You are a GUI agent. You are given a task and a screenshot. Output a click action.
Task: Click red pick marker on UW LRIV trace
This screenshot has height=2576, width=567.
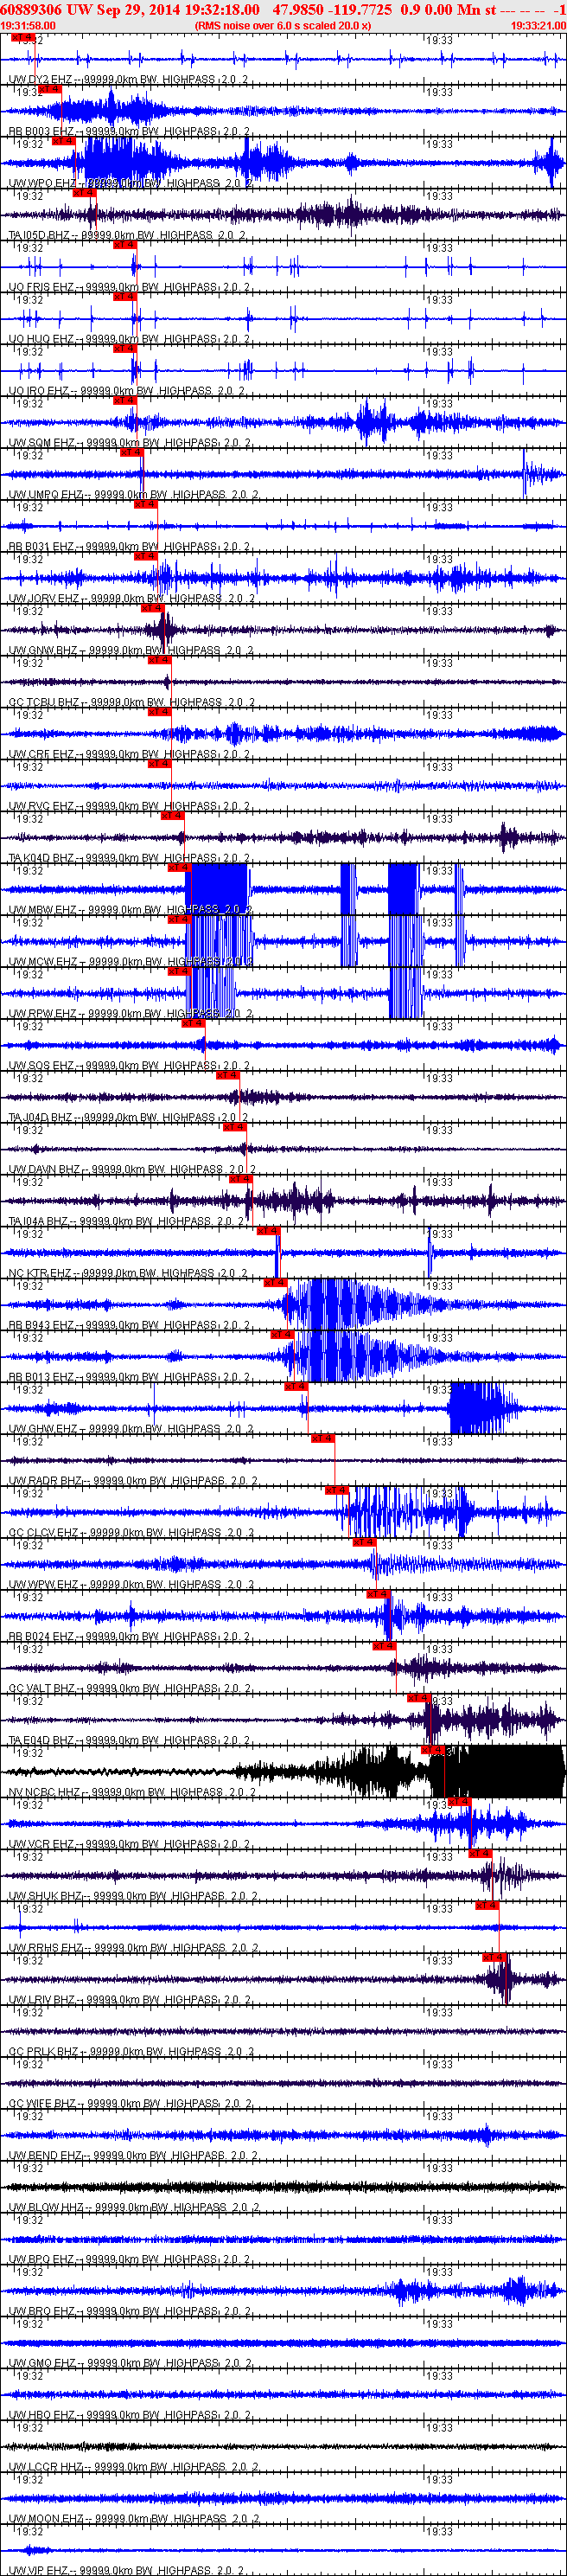click(495, 1958)
